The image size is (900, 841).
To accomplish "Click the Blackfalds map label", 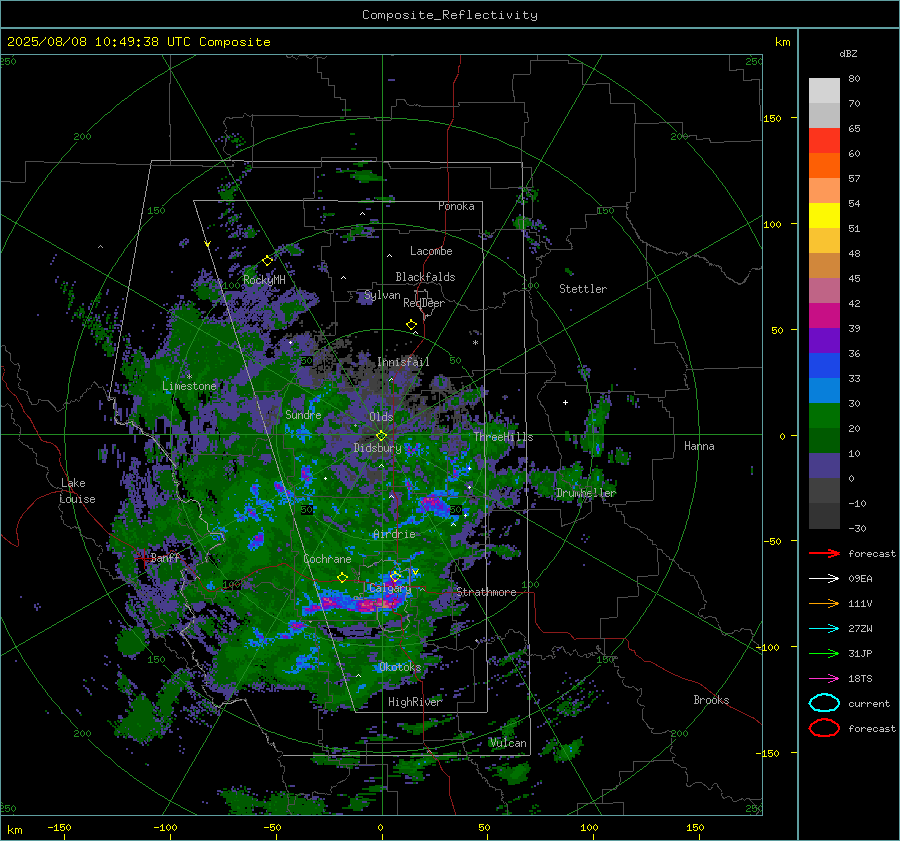I will (425, 277).
